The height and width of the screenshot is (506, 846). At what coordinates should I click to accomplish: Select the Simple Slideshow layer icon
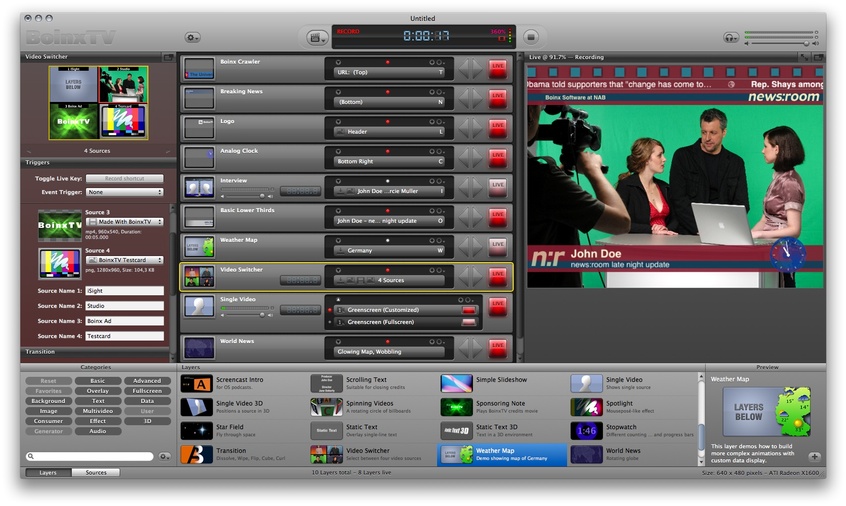[457, 383]
